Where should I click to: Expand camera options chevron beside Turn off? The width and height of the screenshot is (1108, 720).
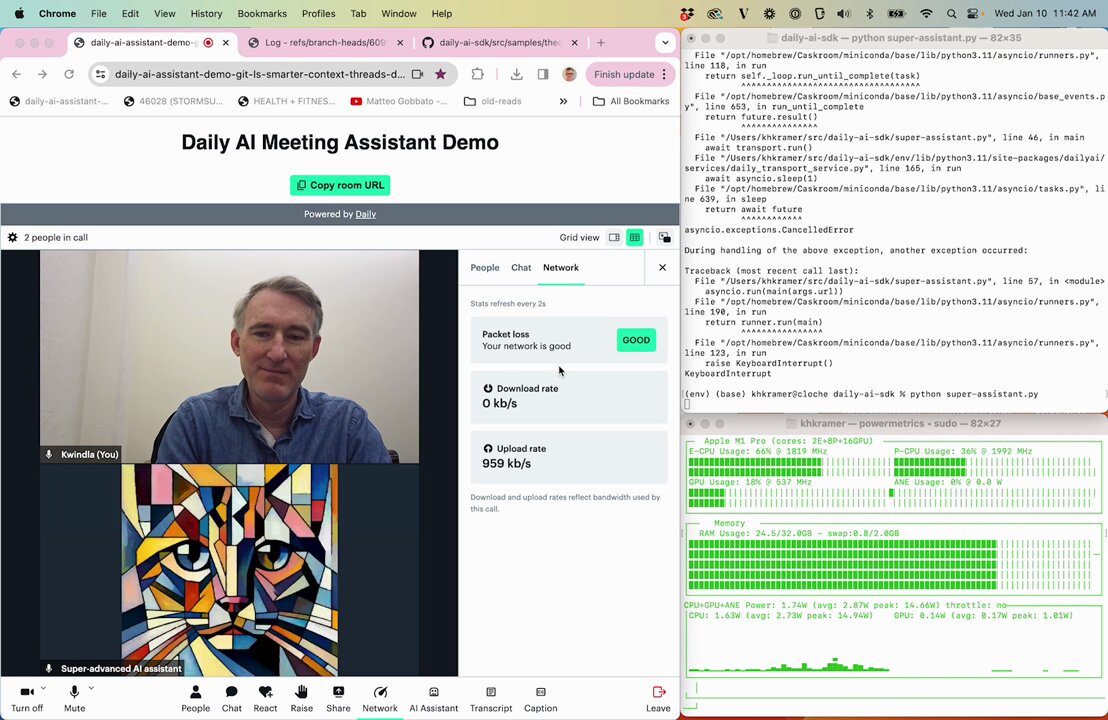click(x=43, y=687)
